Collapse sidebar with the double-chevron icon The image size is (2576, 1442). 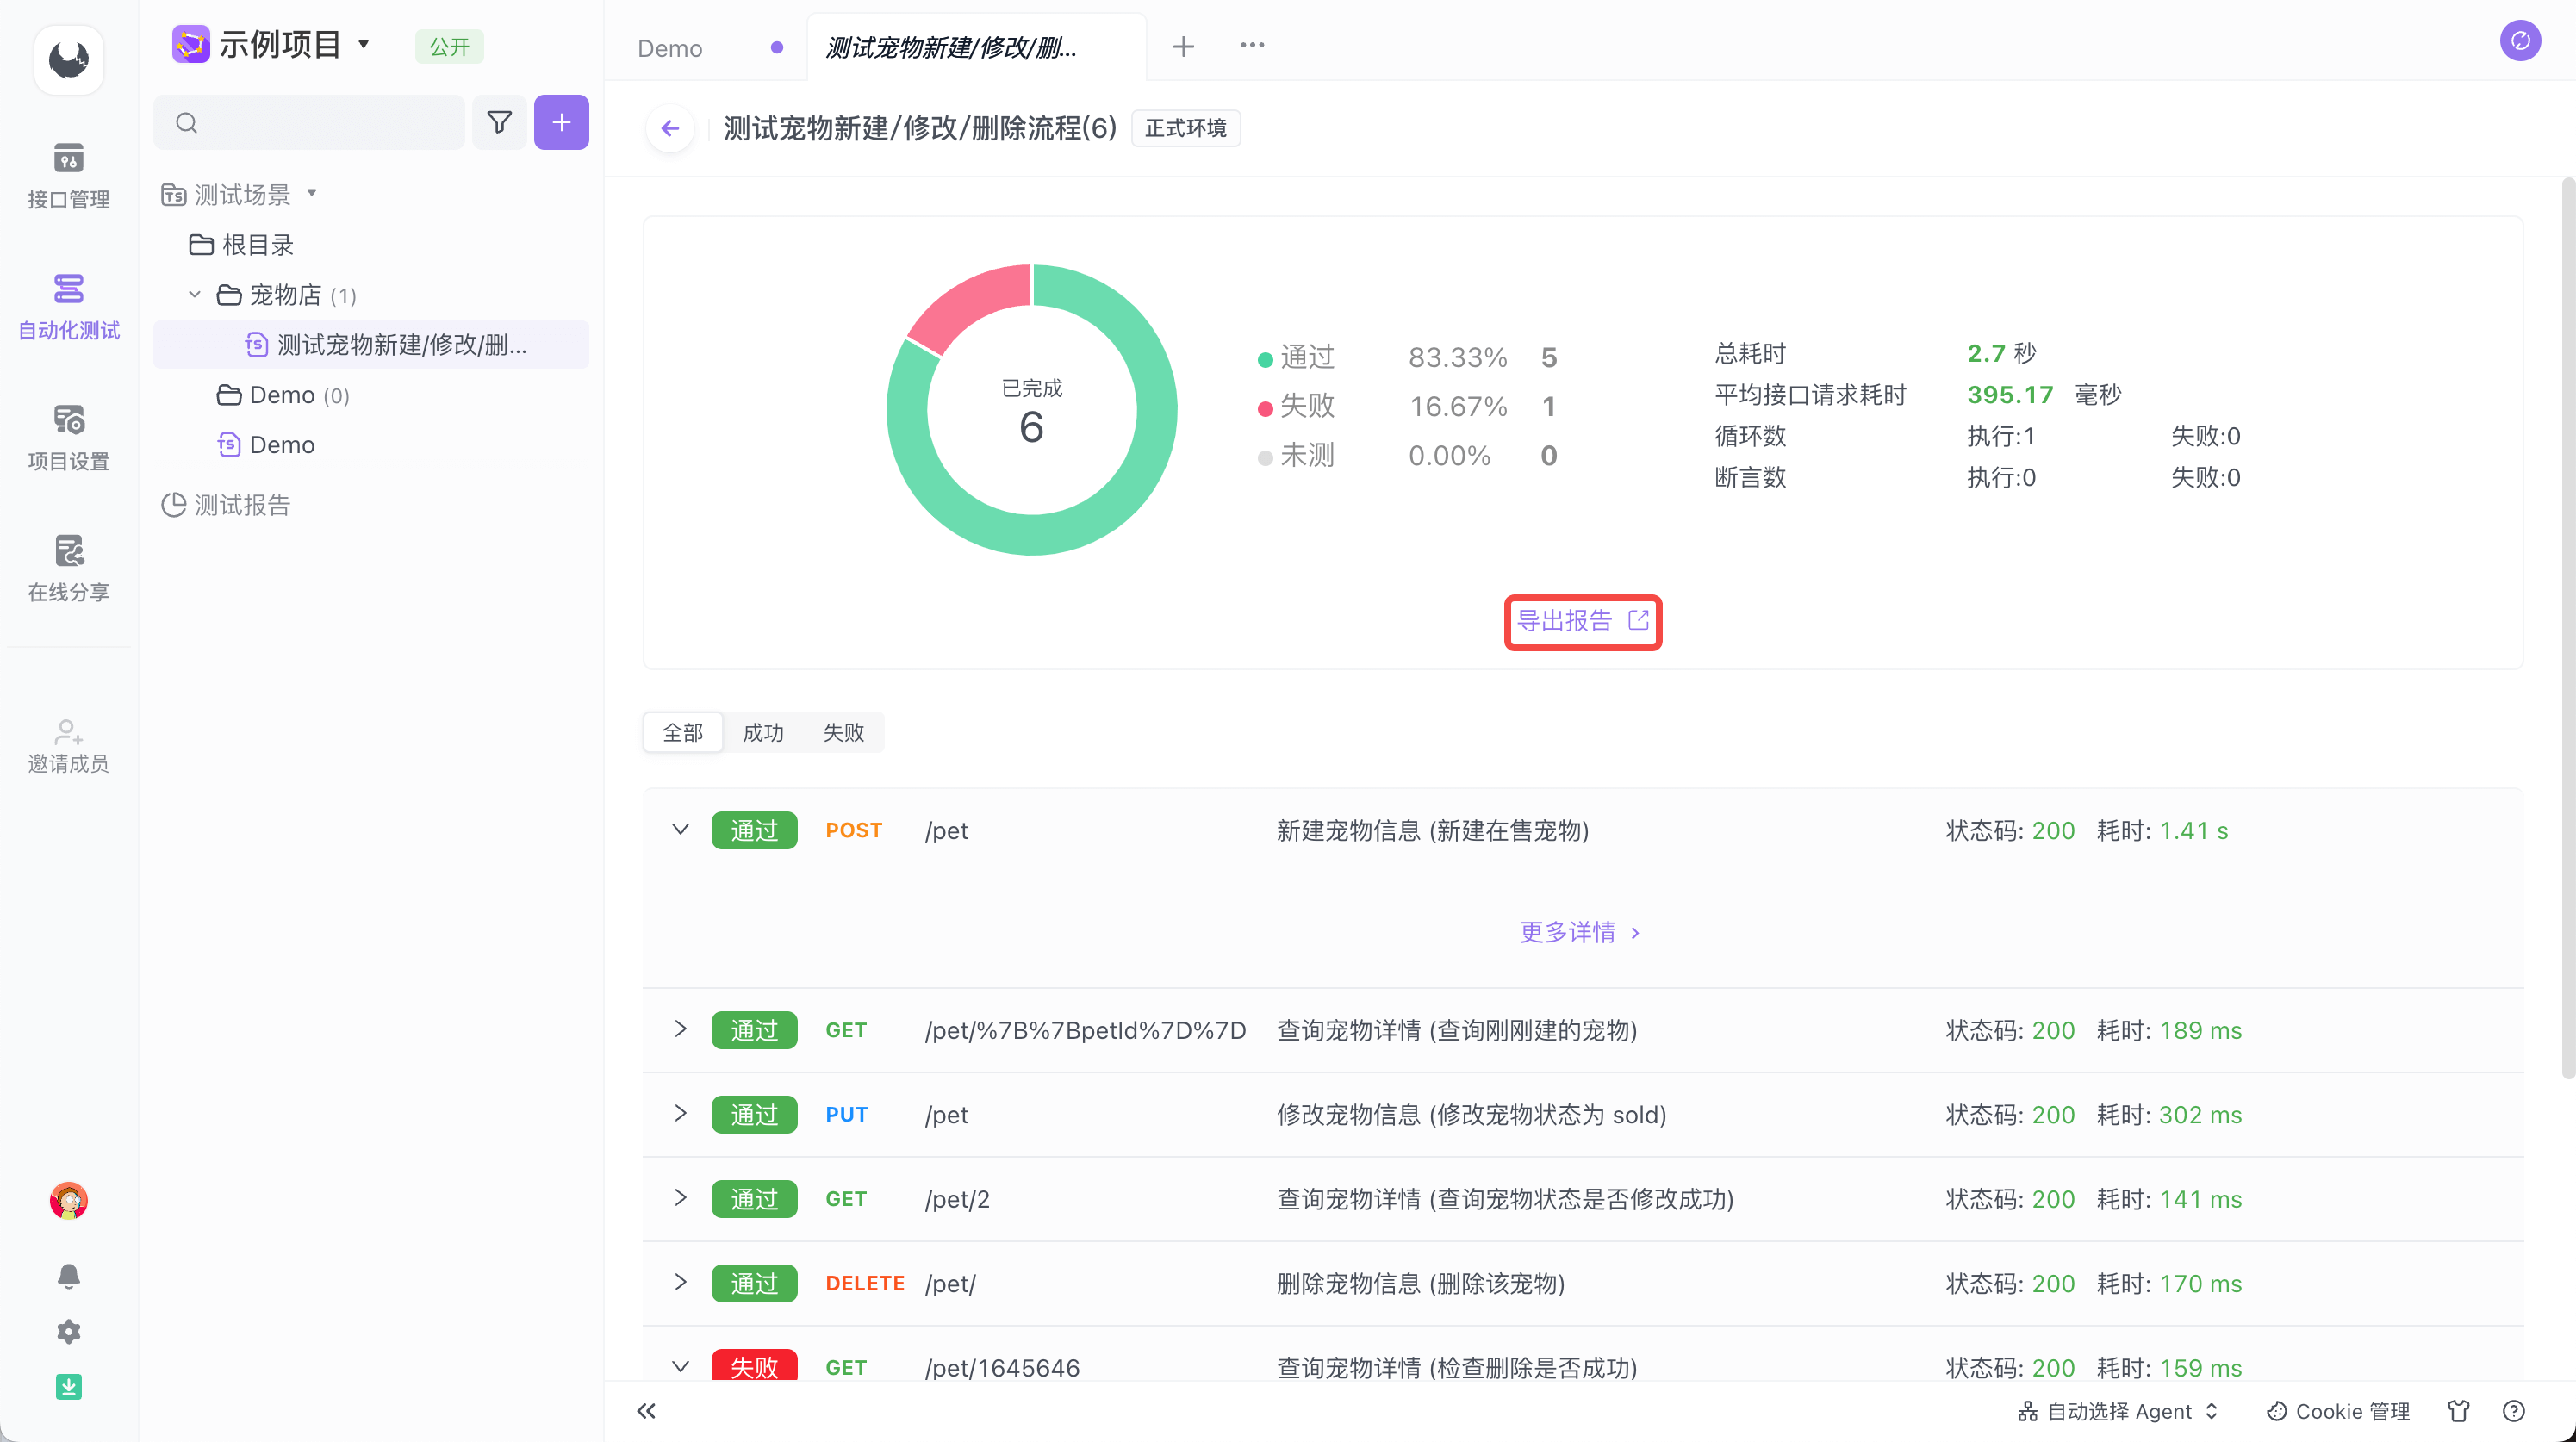point(646,1411)
